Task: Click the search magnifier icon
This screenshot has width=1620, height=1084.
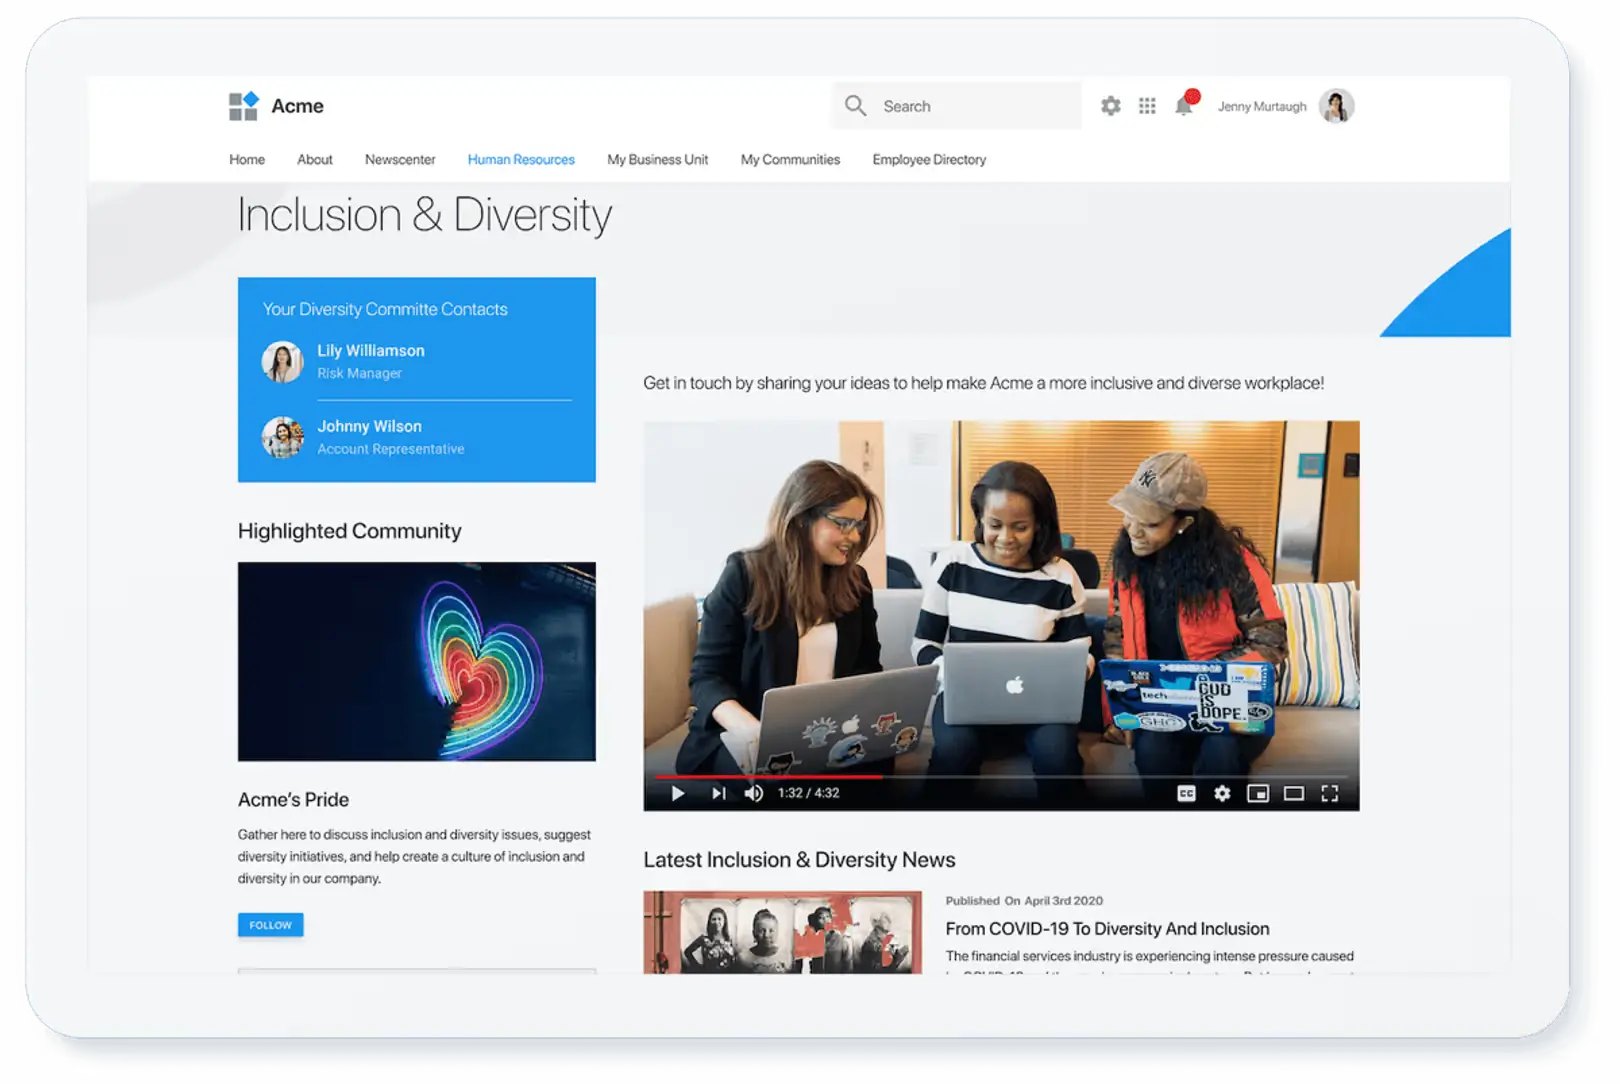Action: point(855,106)
